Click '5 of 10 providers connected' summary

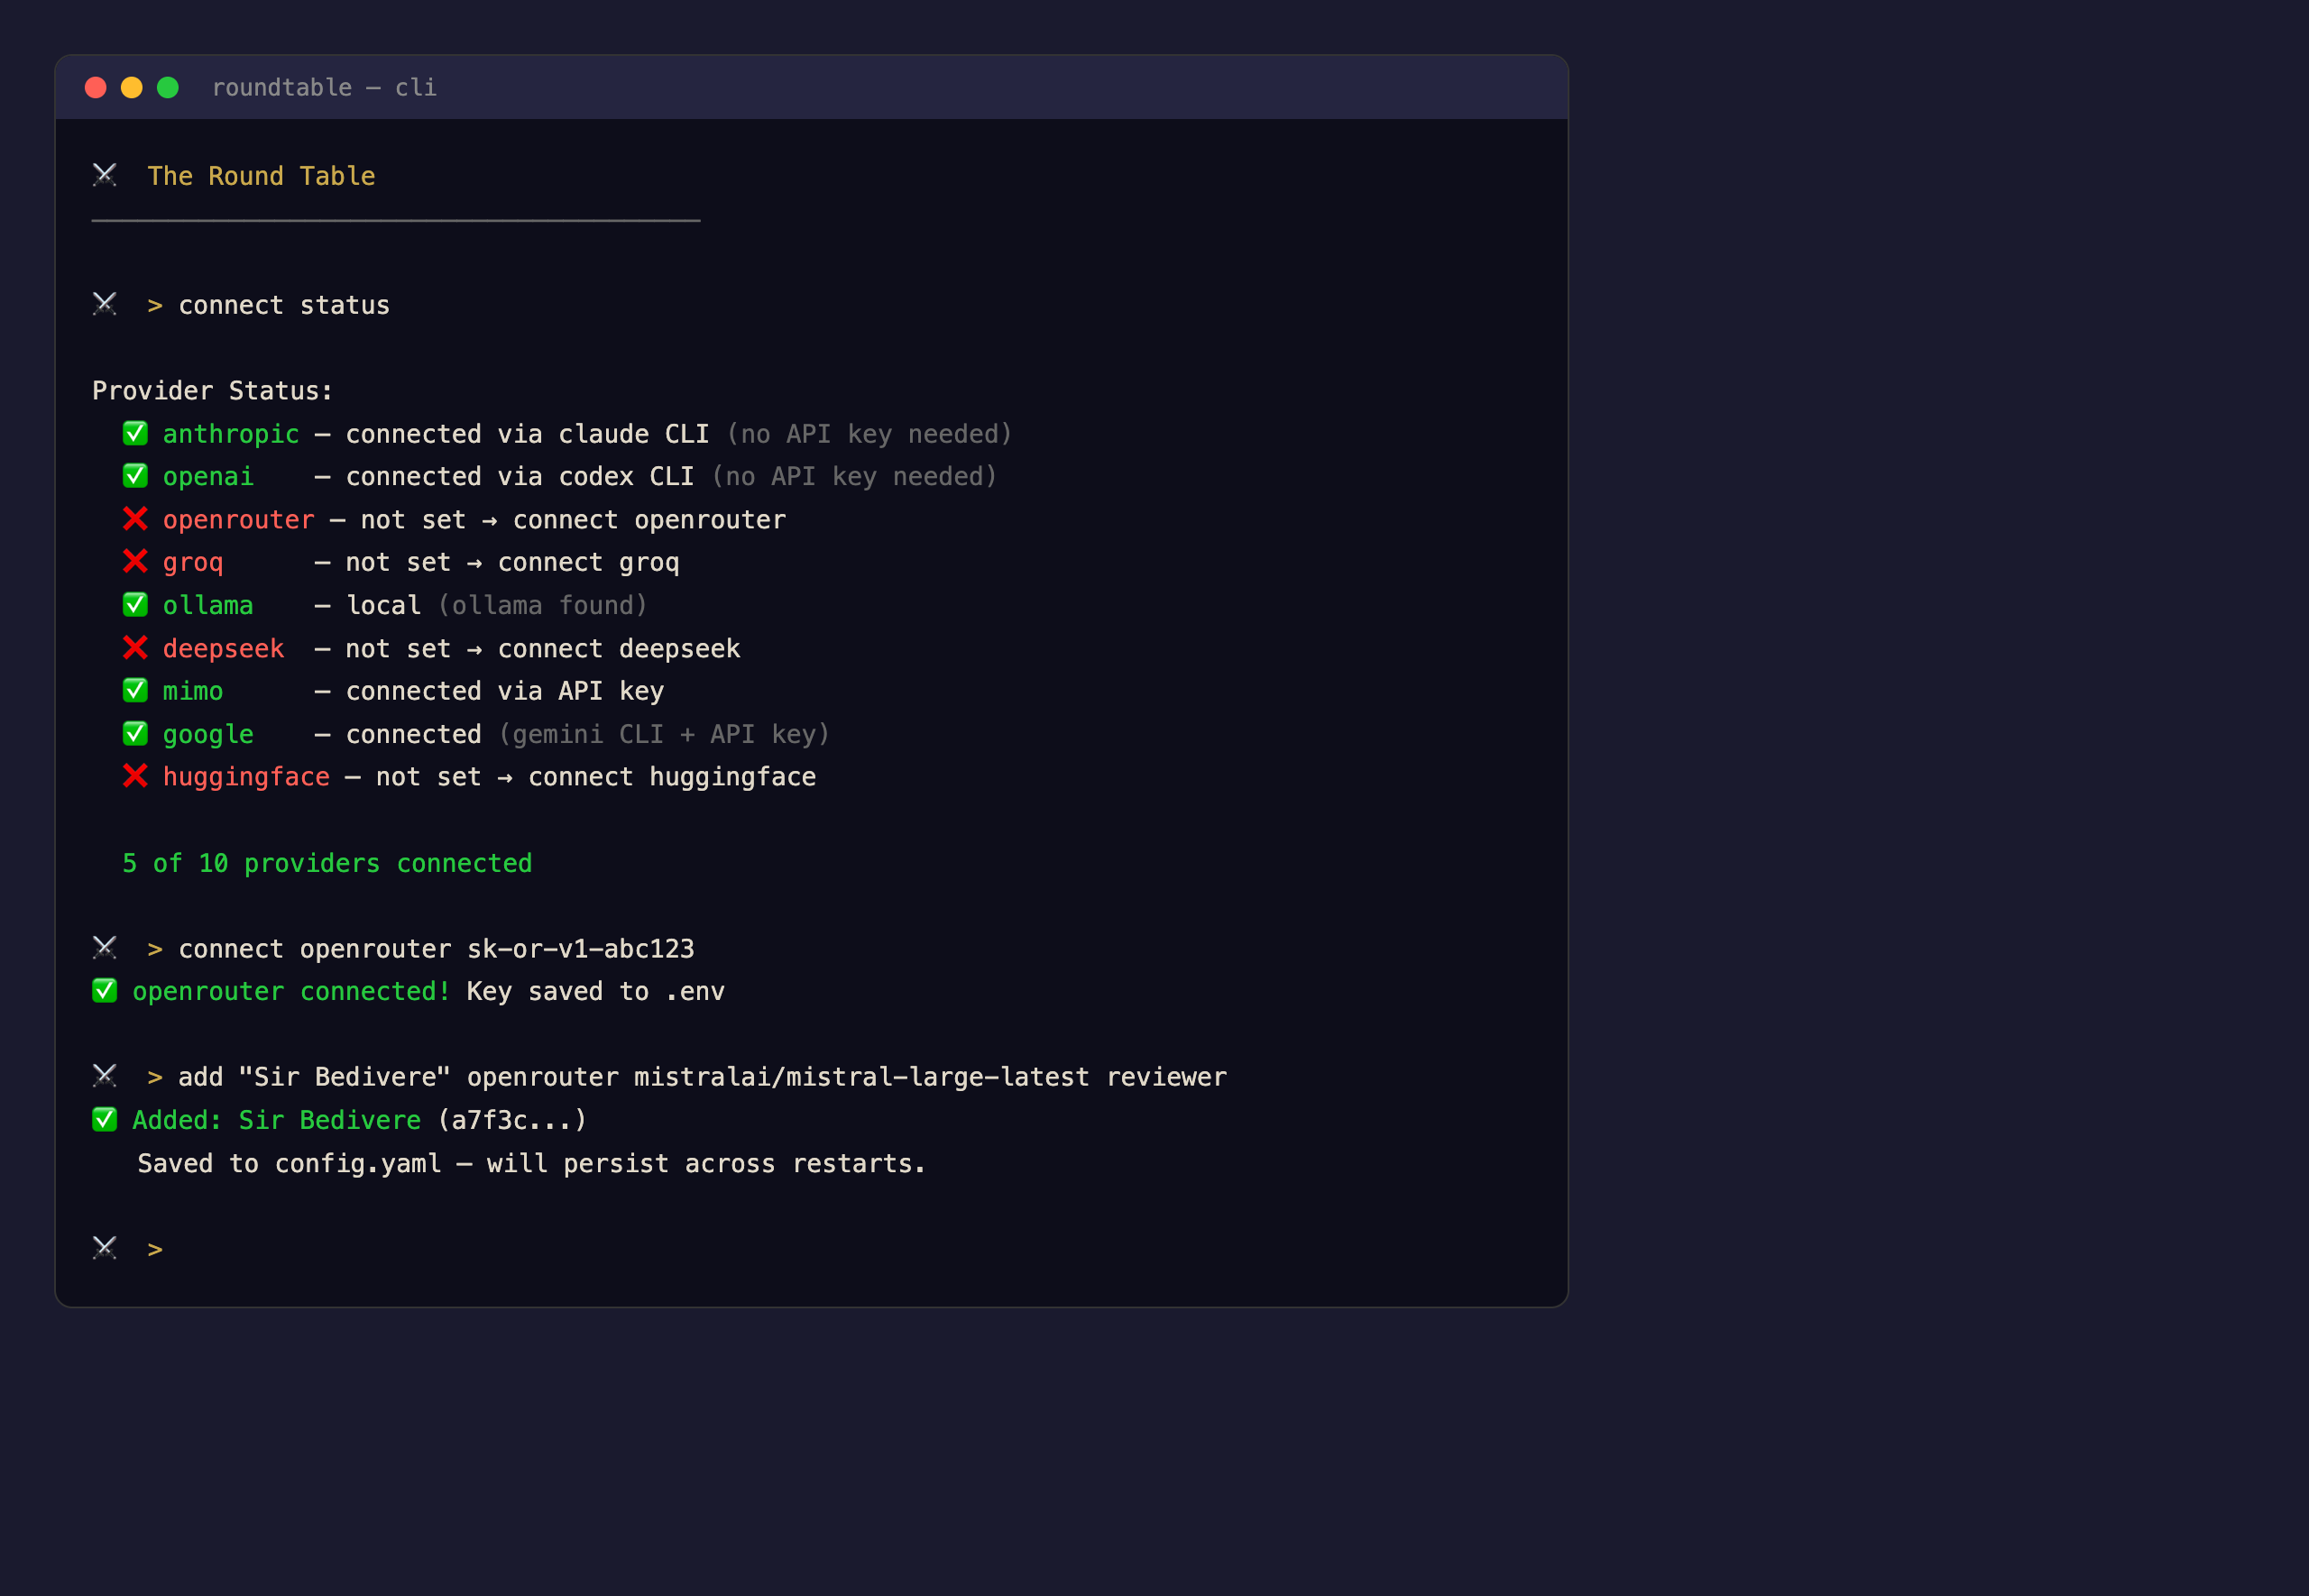[x=327, y=863]
